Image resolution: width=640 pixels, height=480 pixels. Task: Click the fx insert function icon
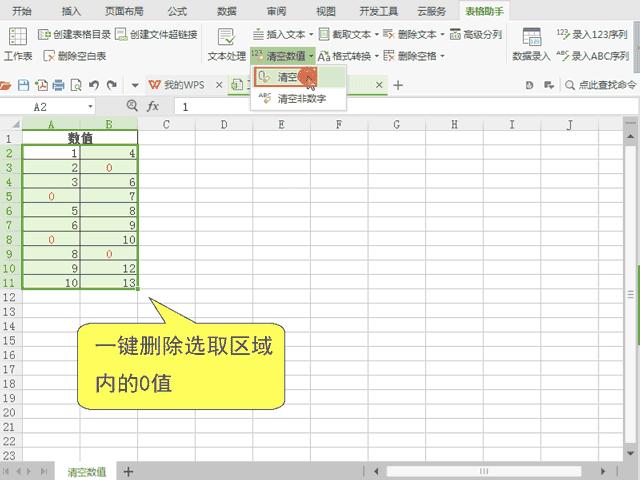click(153, 107)
